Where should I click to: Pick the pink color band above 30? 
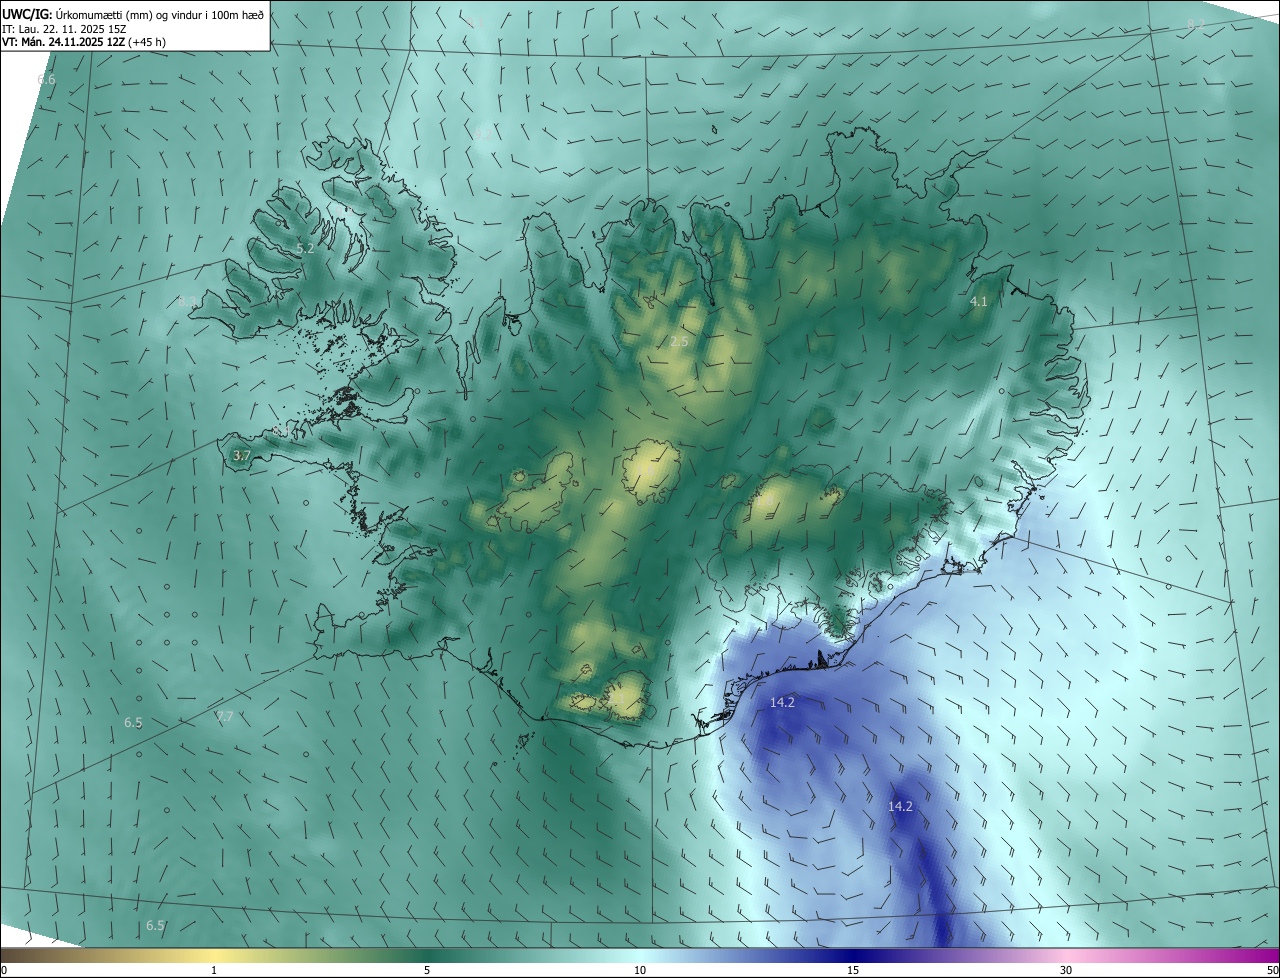pyautogui.click(x=1066, y=955)
